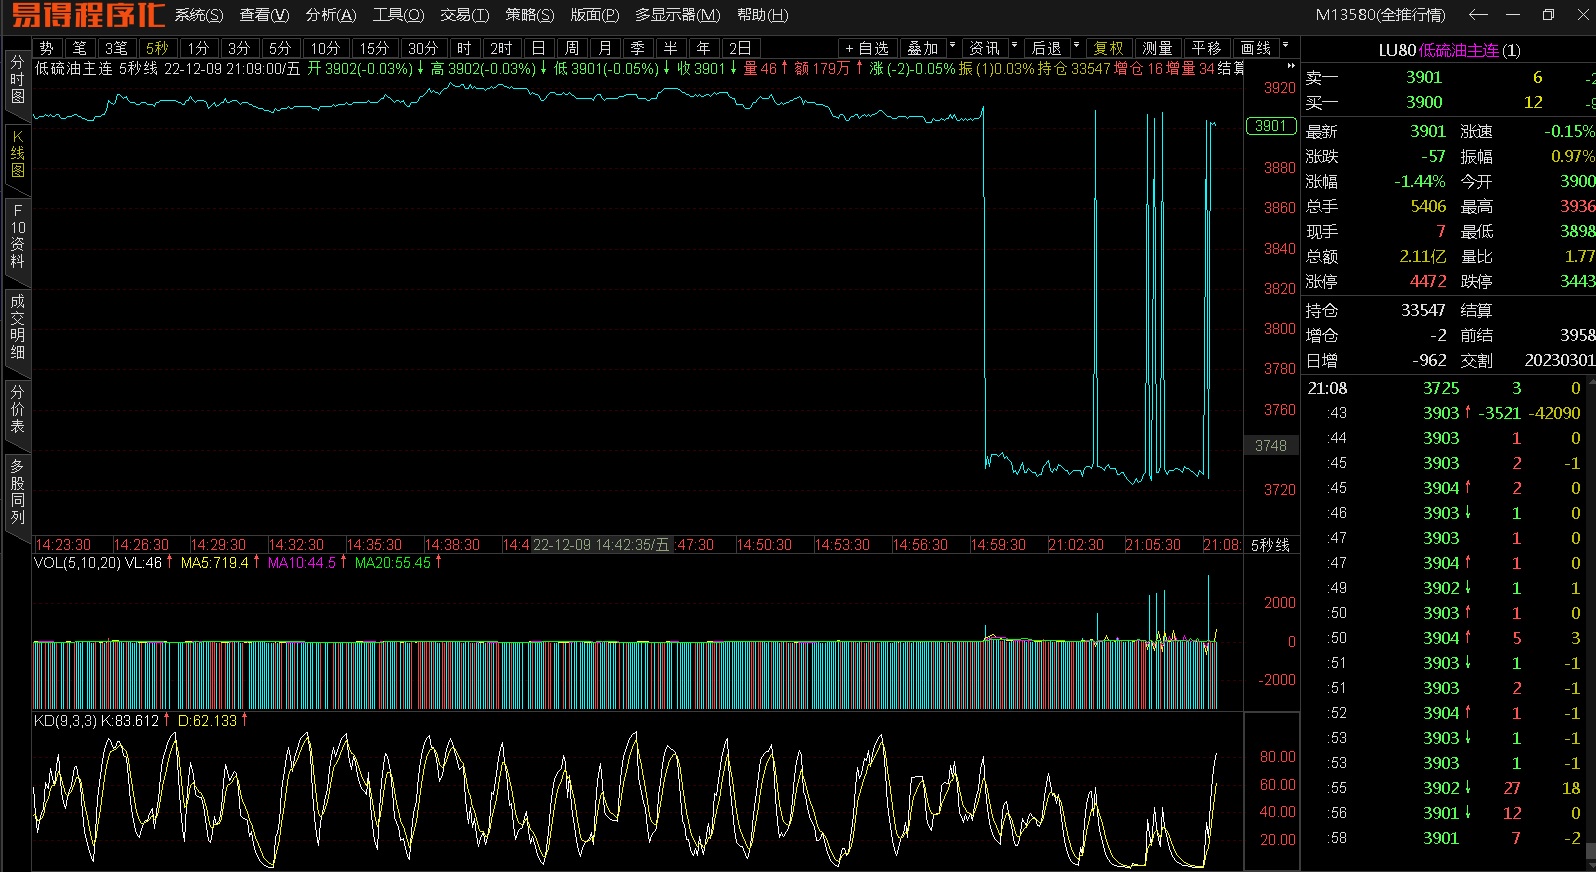This screenshot has width=1596, height=872.
Task: Open the 版面(P) menu
Action: click(x=595, y=15)
